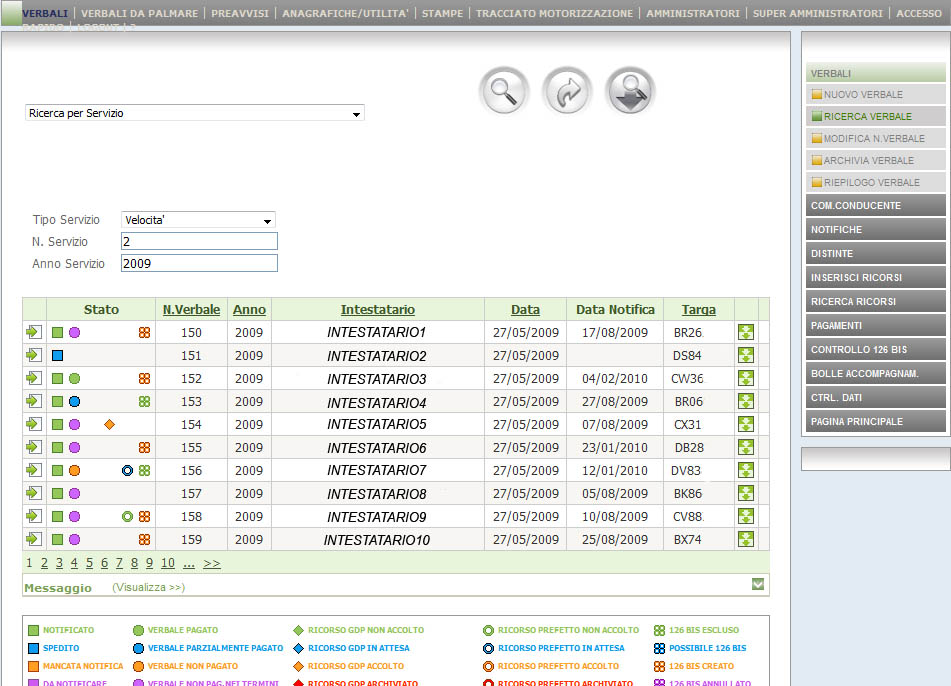
Task: Sort table by Data column header
Action: click(x=525, y=309)
